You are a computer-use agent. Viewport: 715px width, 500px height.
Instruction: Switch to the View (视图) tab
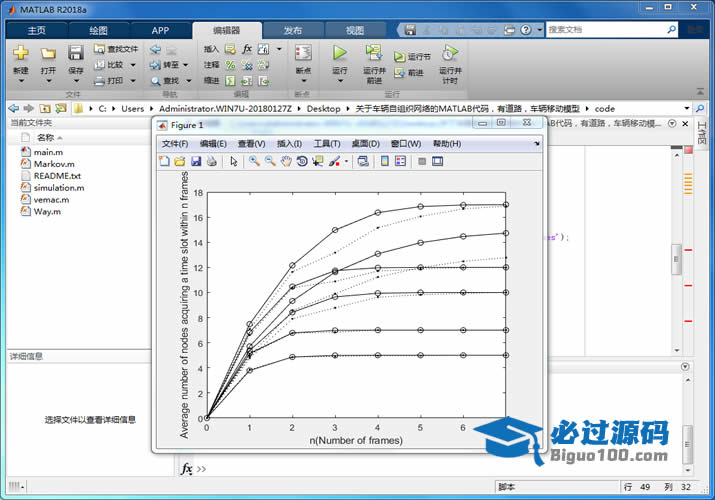click(355, 31)
